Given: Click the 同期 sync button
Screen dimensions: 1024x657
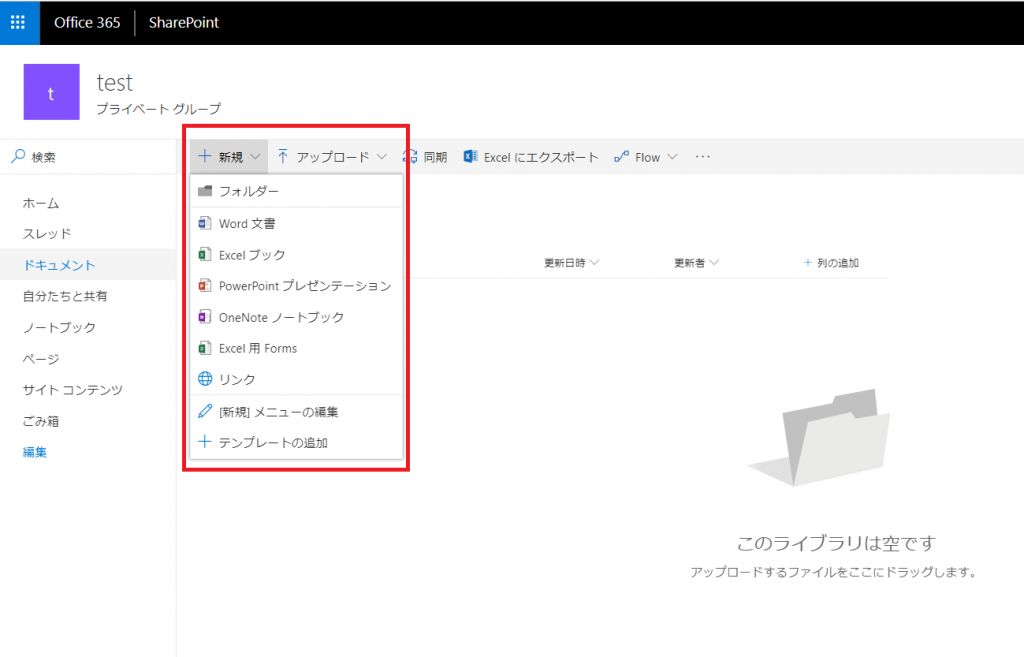Looking at the screenshot, I should coord(425,157).
